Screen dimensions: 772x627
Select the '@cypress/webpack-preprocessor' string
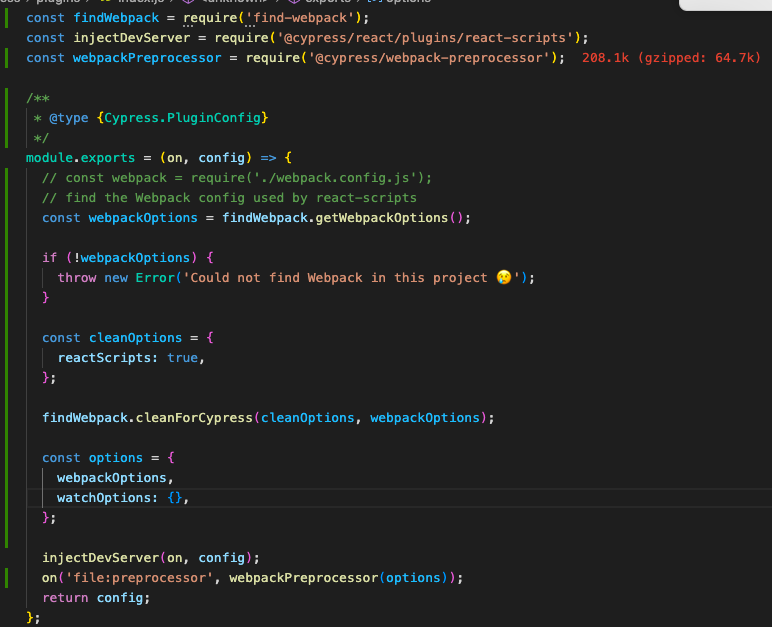point(428,58)
